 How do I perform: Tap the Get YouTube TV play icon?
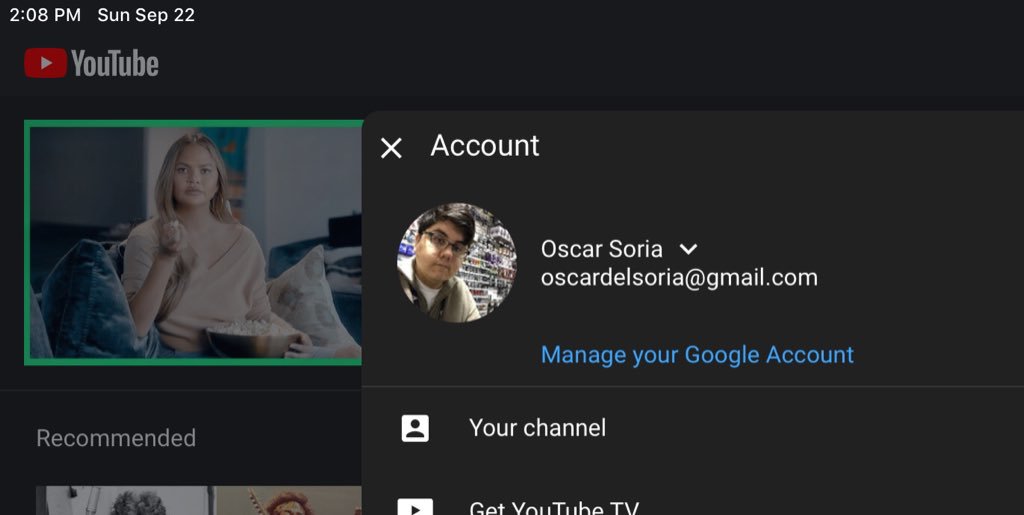pyautogui.click(x=415, y=507)
